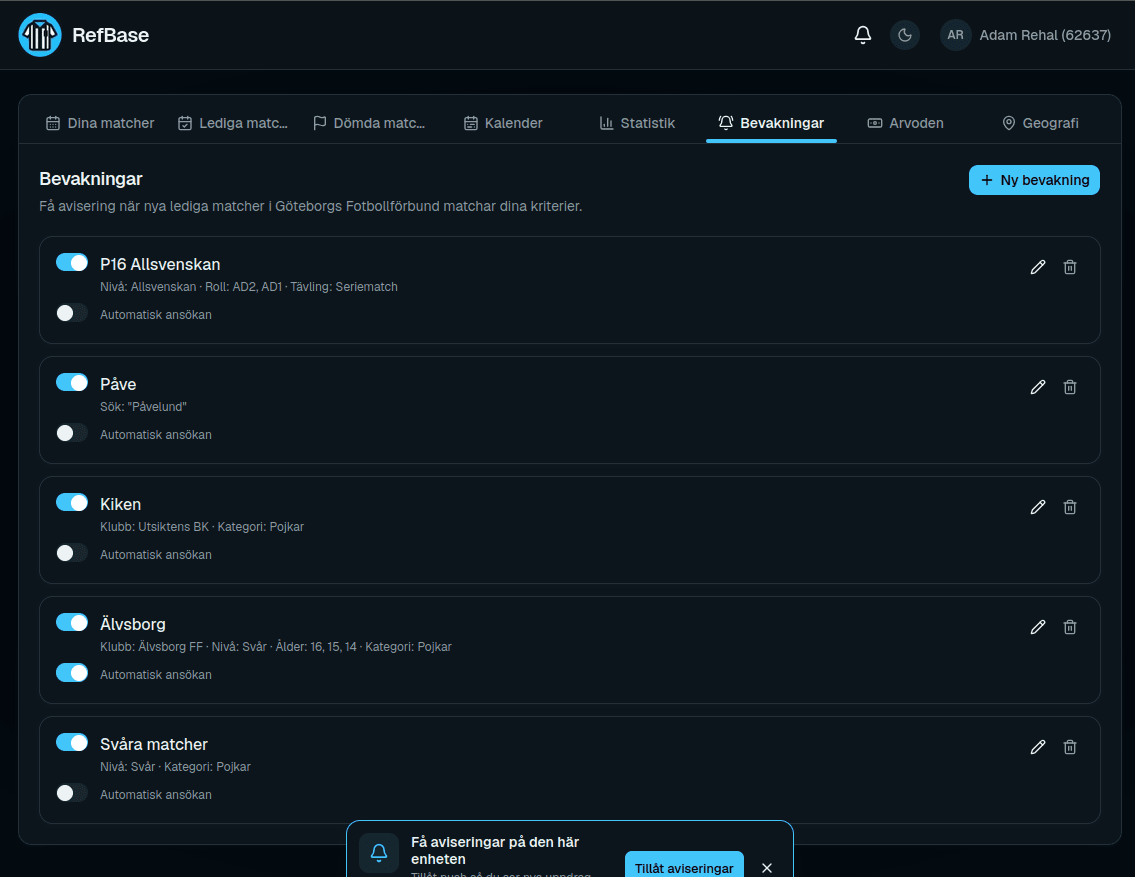The width and height of the screenshot is (1135, 877).
Task: Click the Tillåt aviseringar button
Action: point(683,868)
